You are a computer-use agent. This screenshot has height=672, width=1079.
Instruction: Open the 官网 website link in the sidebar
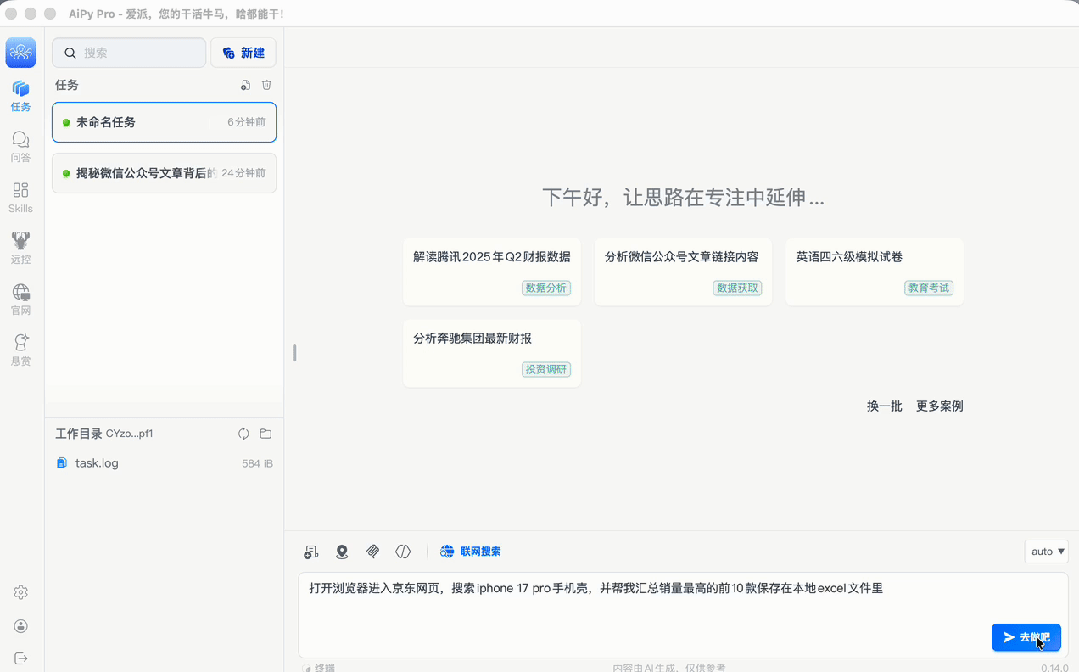click(x=21, y=299)
